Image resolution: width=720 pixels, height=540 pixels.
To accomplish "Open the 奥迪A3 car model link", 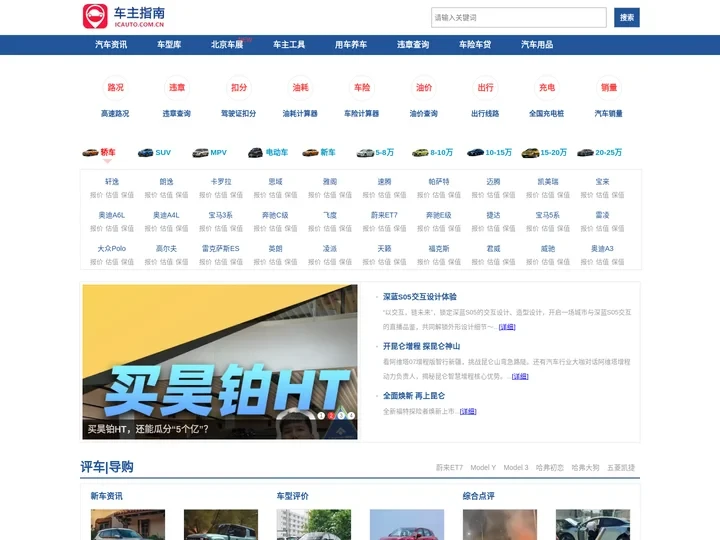I will click(602, 248).
